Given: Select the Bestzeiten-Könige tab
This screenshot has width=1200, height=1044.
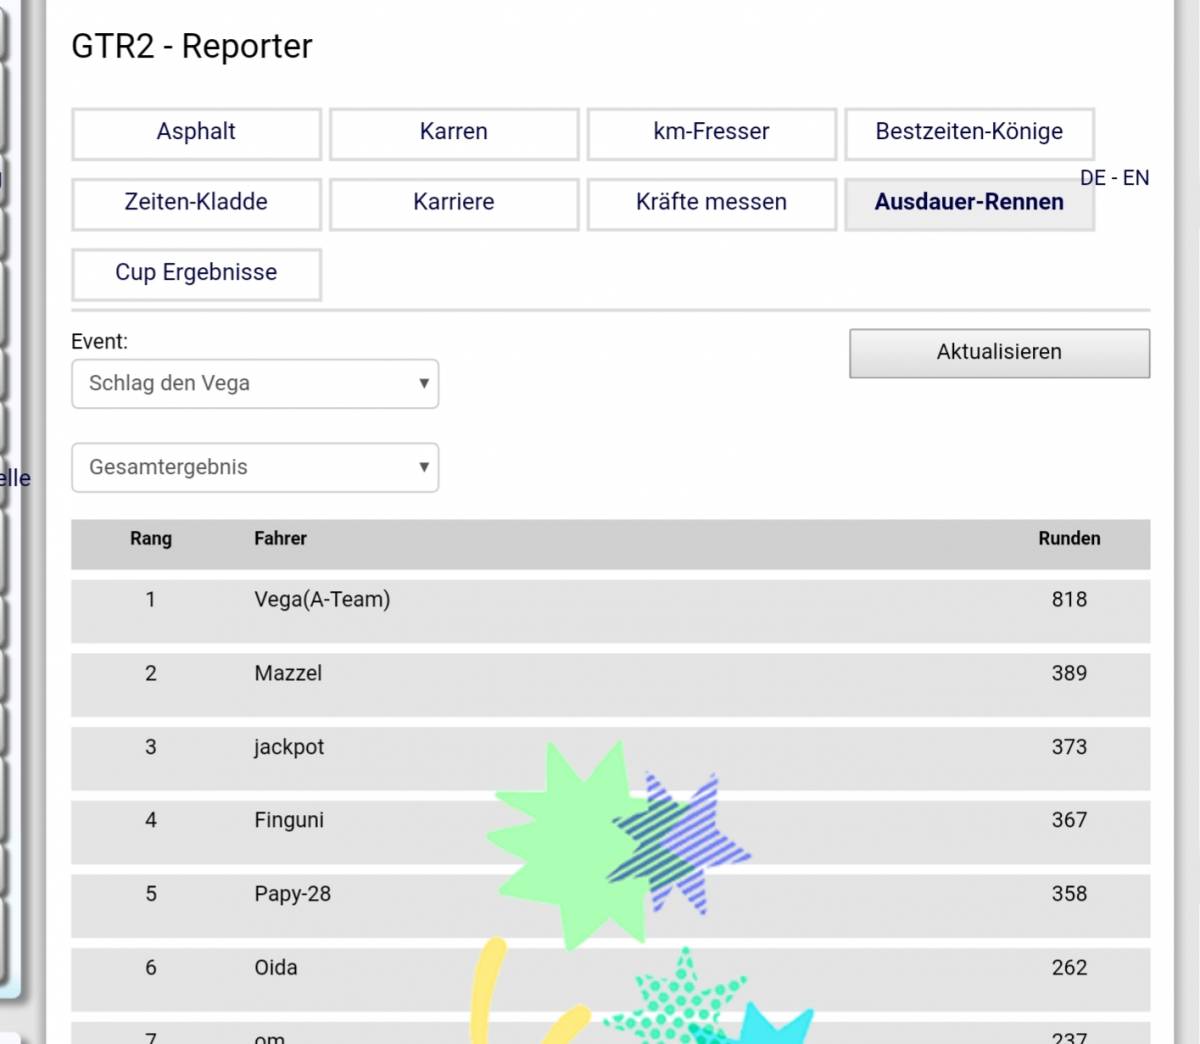Looking at the screenshot, I should pos(969,133).
